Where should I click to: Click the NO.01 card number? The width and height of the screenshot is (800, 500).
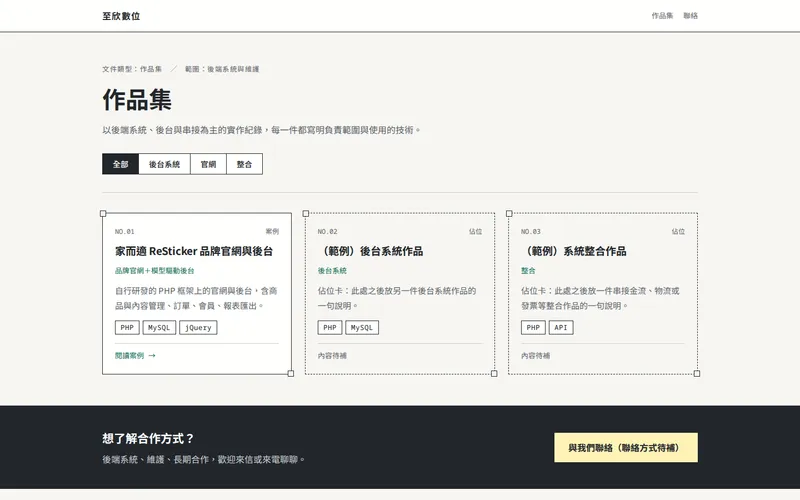124,232
